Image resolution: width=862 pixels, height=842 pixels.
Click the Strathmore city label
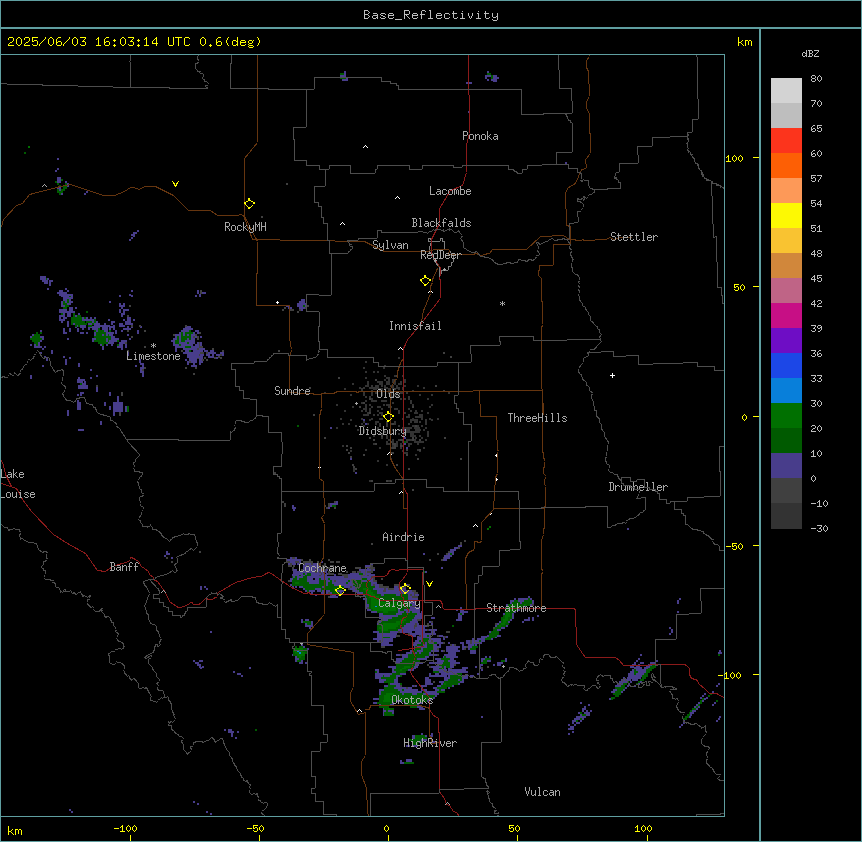coord(516,608)
